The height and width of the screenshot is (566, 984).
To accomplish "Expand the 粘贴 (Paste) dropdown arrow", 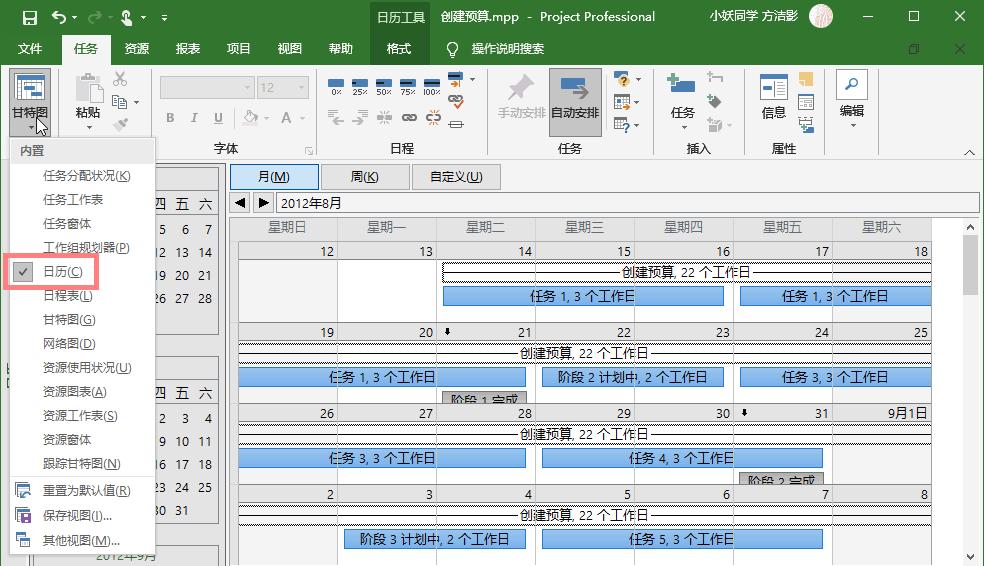I will 88,128.
